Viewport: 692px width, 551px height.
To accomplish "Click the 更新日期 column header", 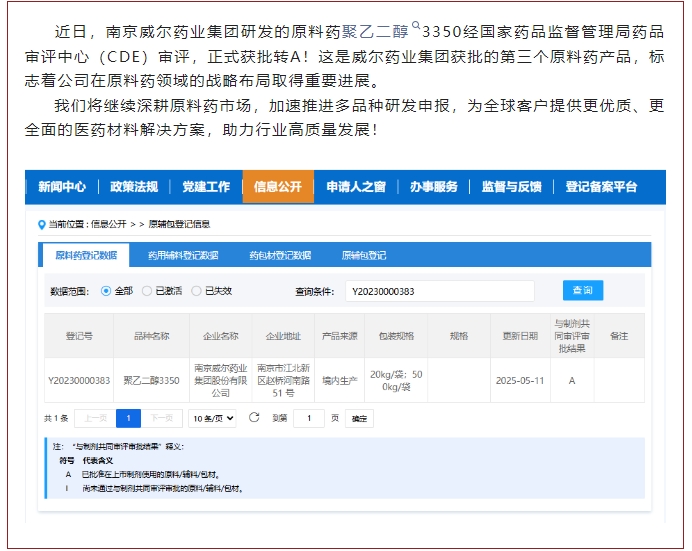I will point(520,336).
